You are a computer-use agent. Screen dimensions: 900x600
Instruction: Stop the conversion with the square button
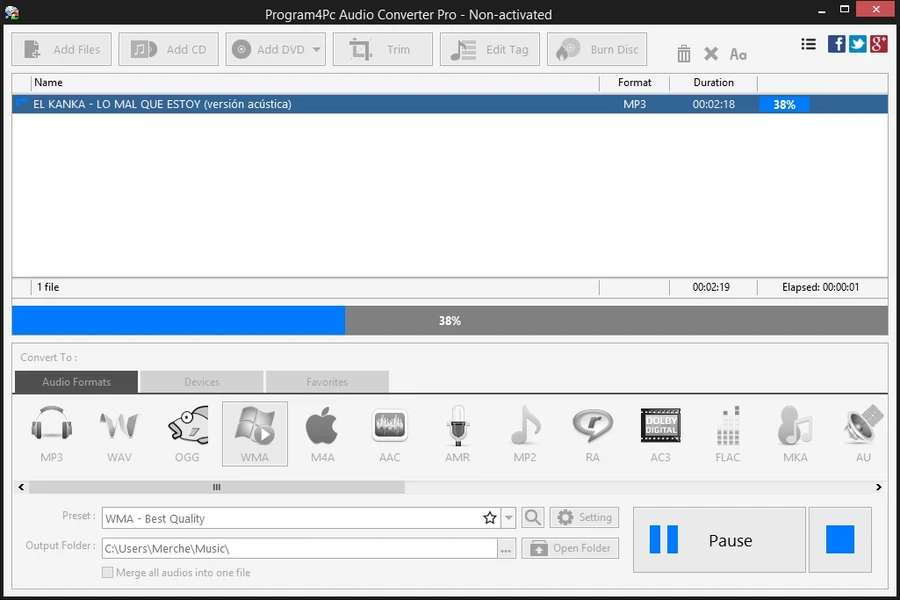[x=840, y=540]
